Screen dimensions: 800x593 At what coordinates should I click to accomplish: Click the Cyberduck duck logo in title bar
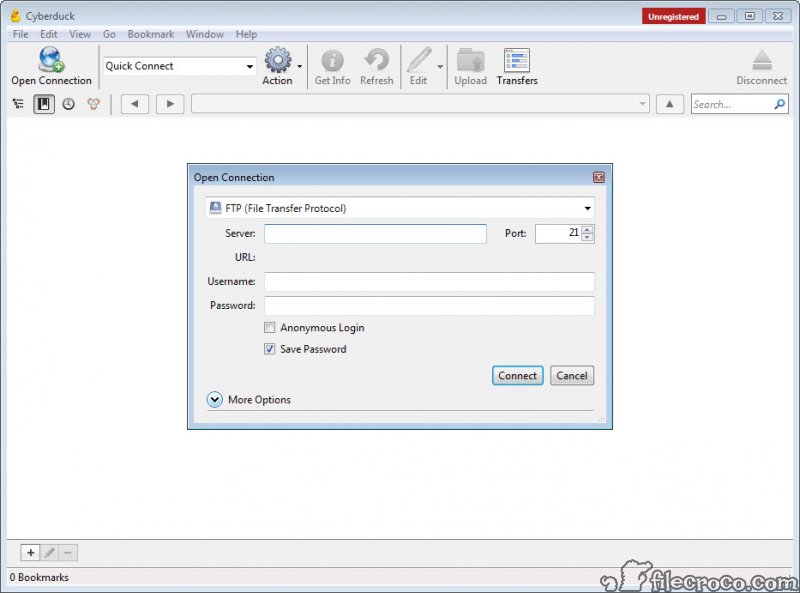point(16,16)
